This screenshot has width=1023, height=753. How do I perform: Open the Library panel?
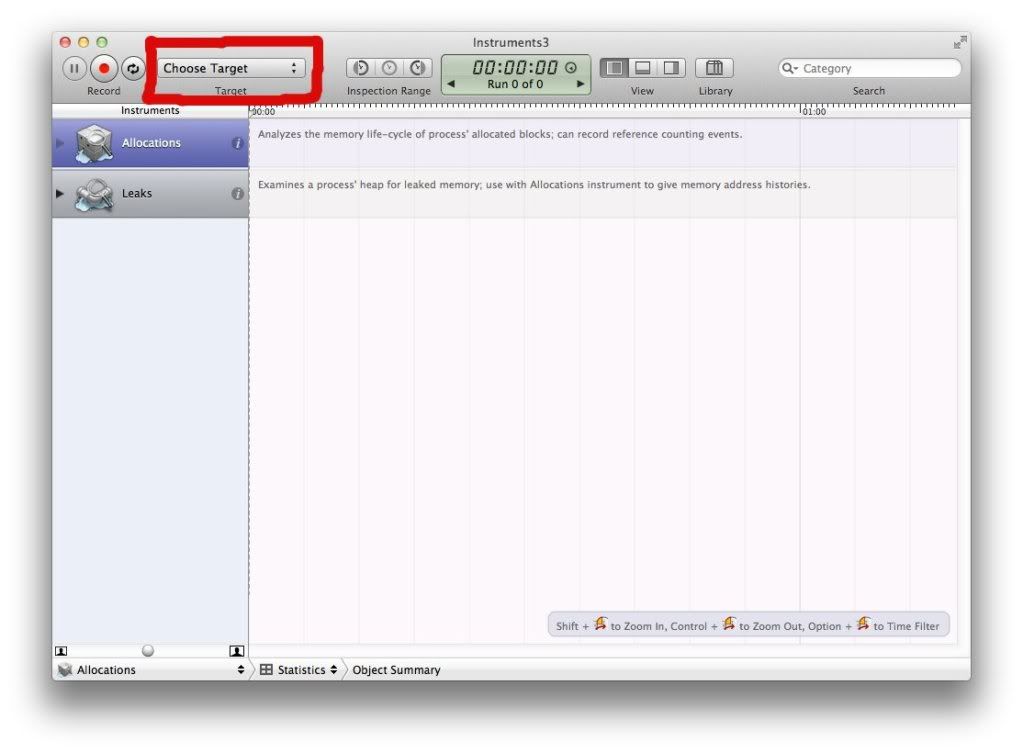(x=714, y=68)
